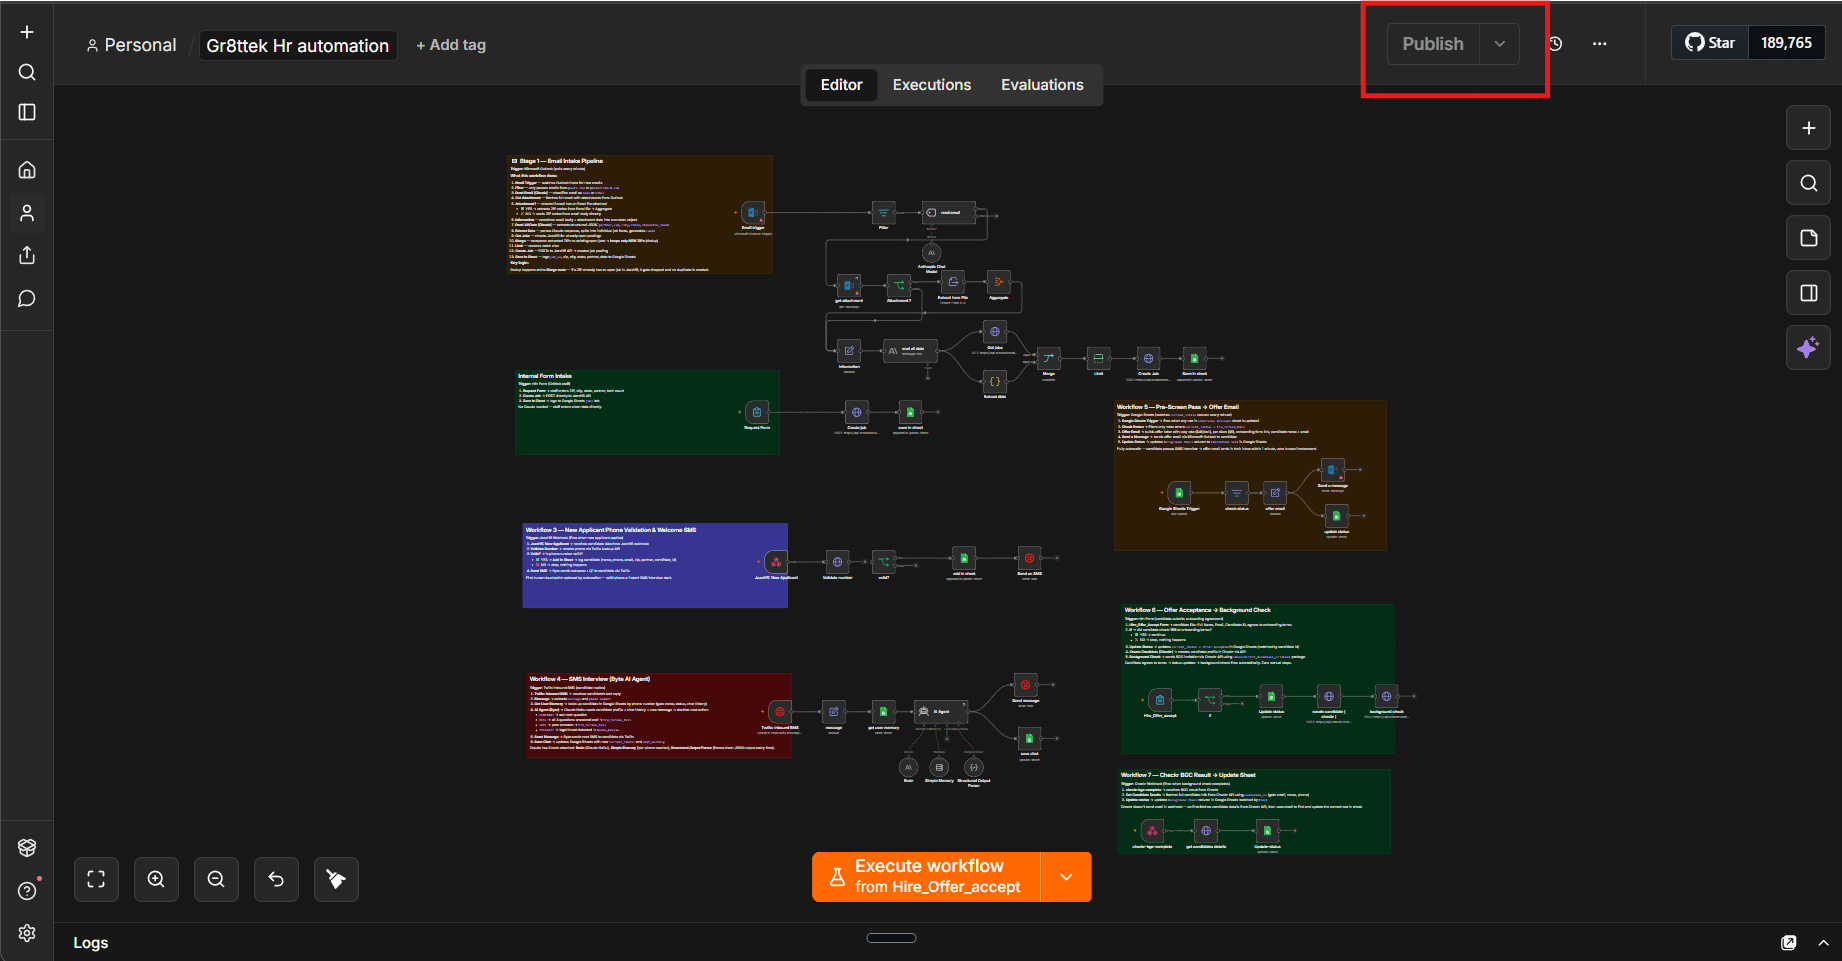The height and width of the screenshot is (961, 1842).
Task: Edit workflow name Gr8ttek Hr automation
Action: pos(298,45)
